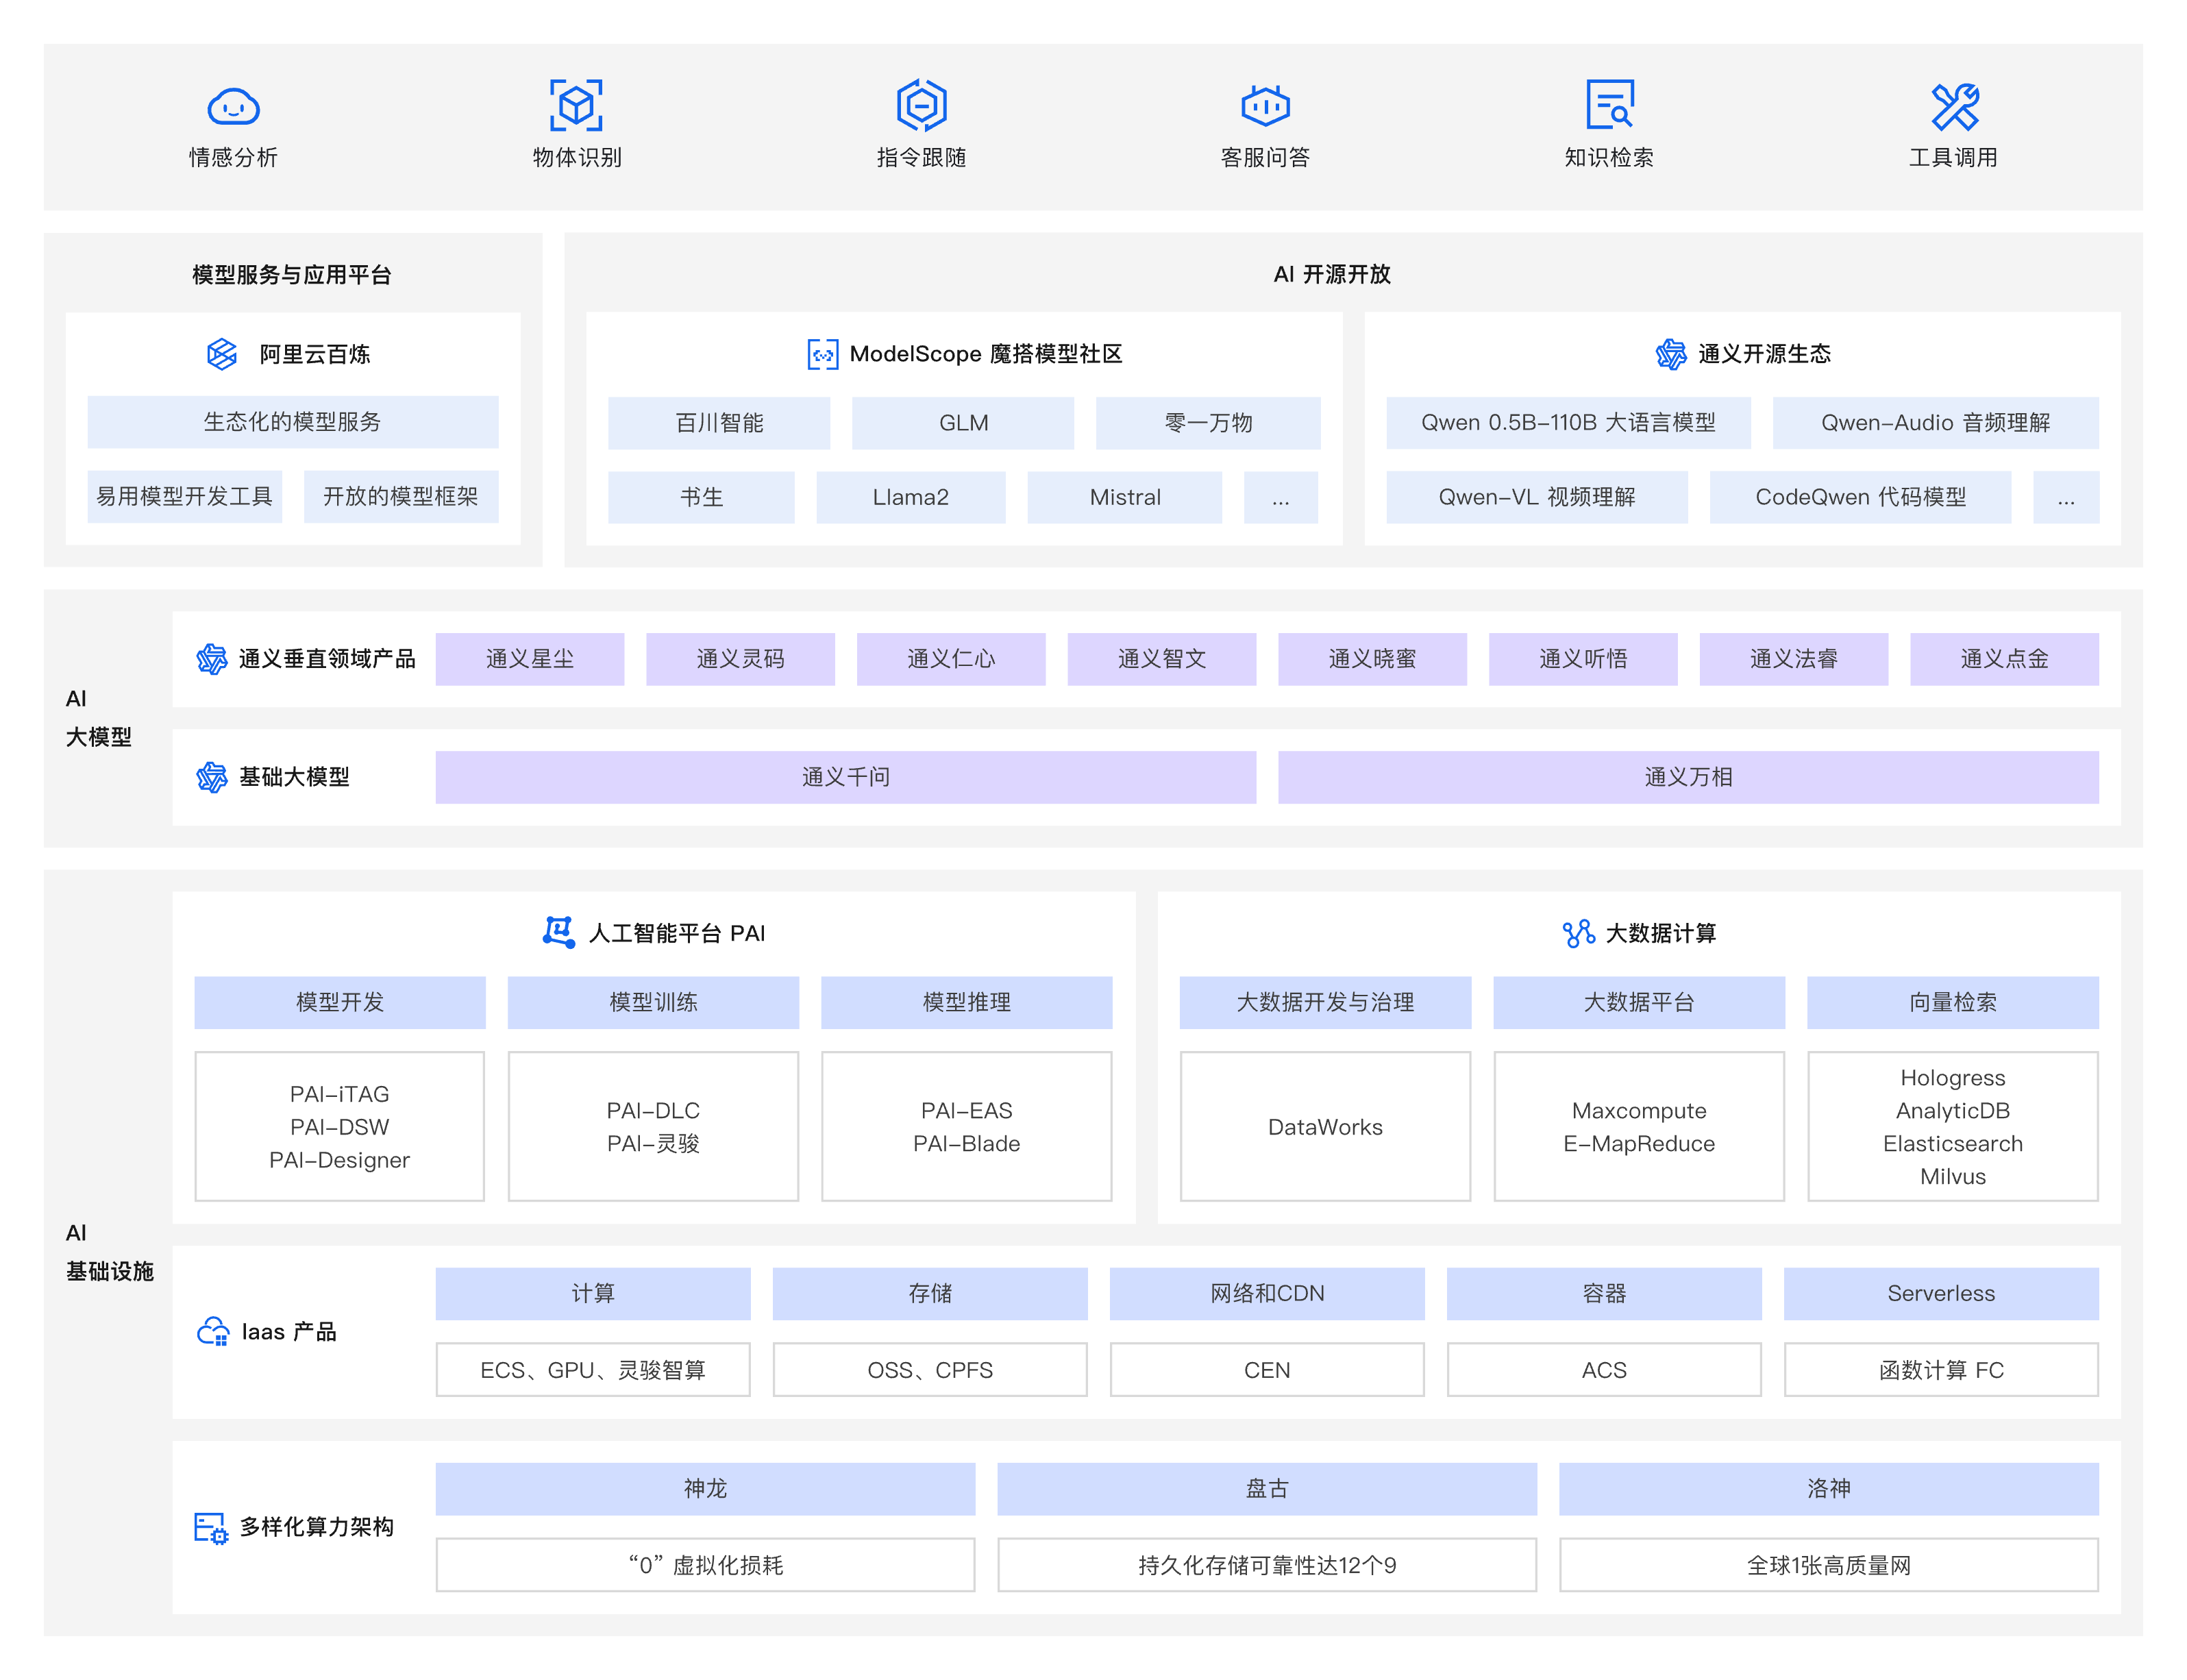This screenshot has width=2187, height=1680.
Task: Click the 人工智能平台 PAI icon
Action: 558,932
